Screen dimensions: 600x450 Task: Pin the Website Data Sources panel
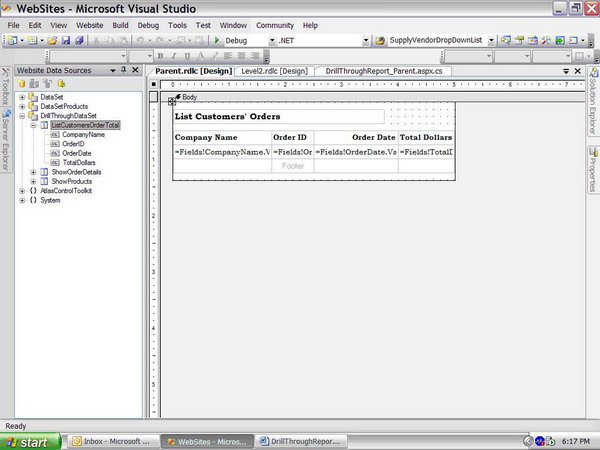coord(124,70)
